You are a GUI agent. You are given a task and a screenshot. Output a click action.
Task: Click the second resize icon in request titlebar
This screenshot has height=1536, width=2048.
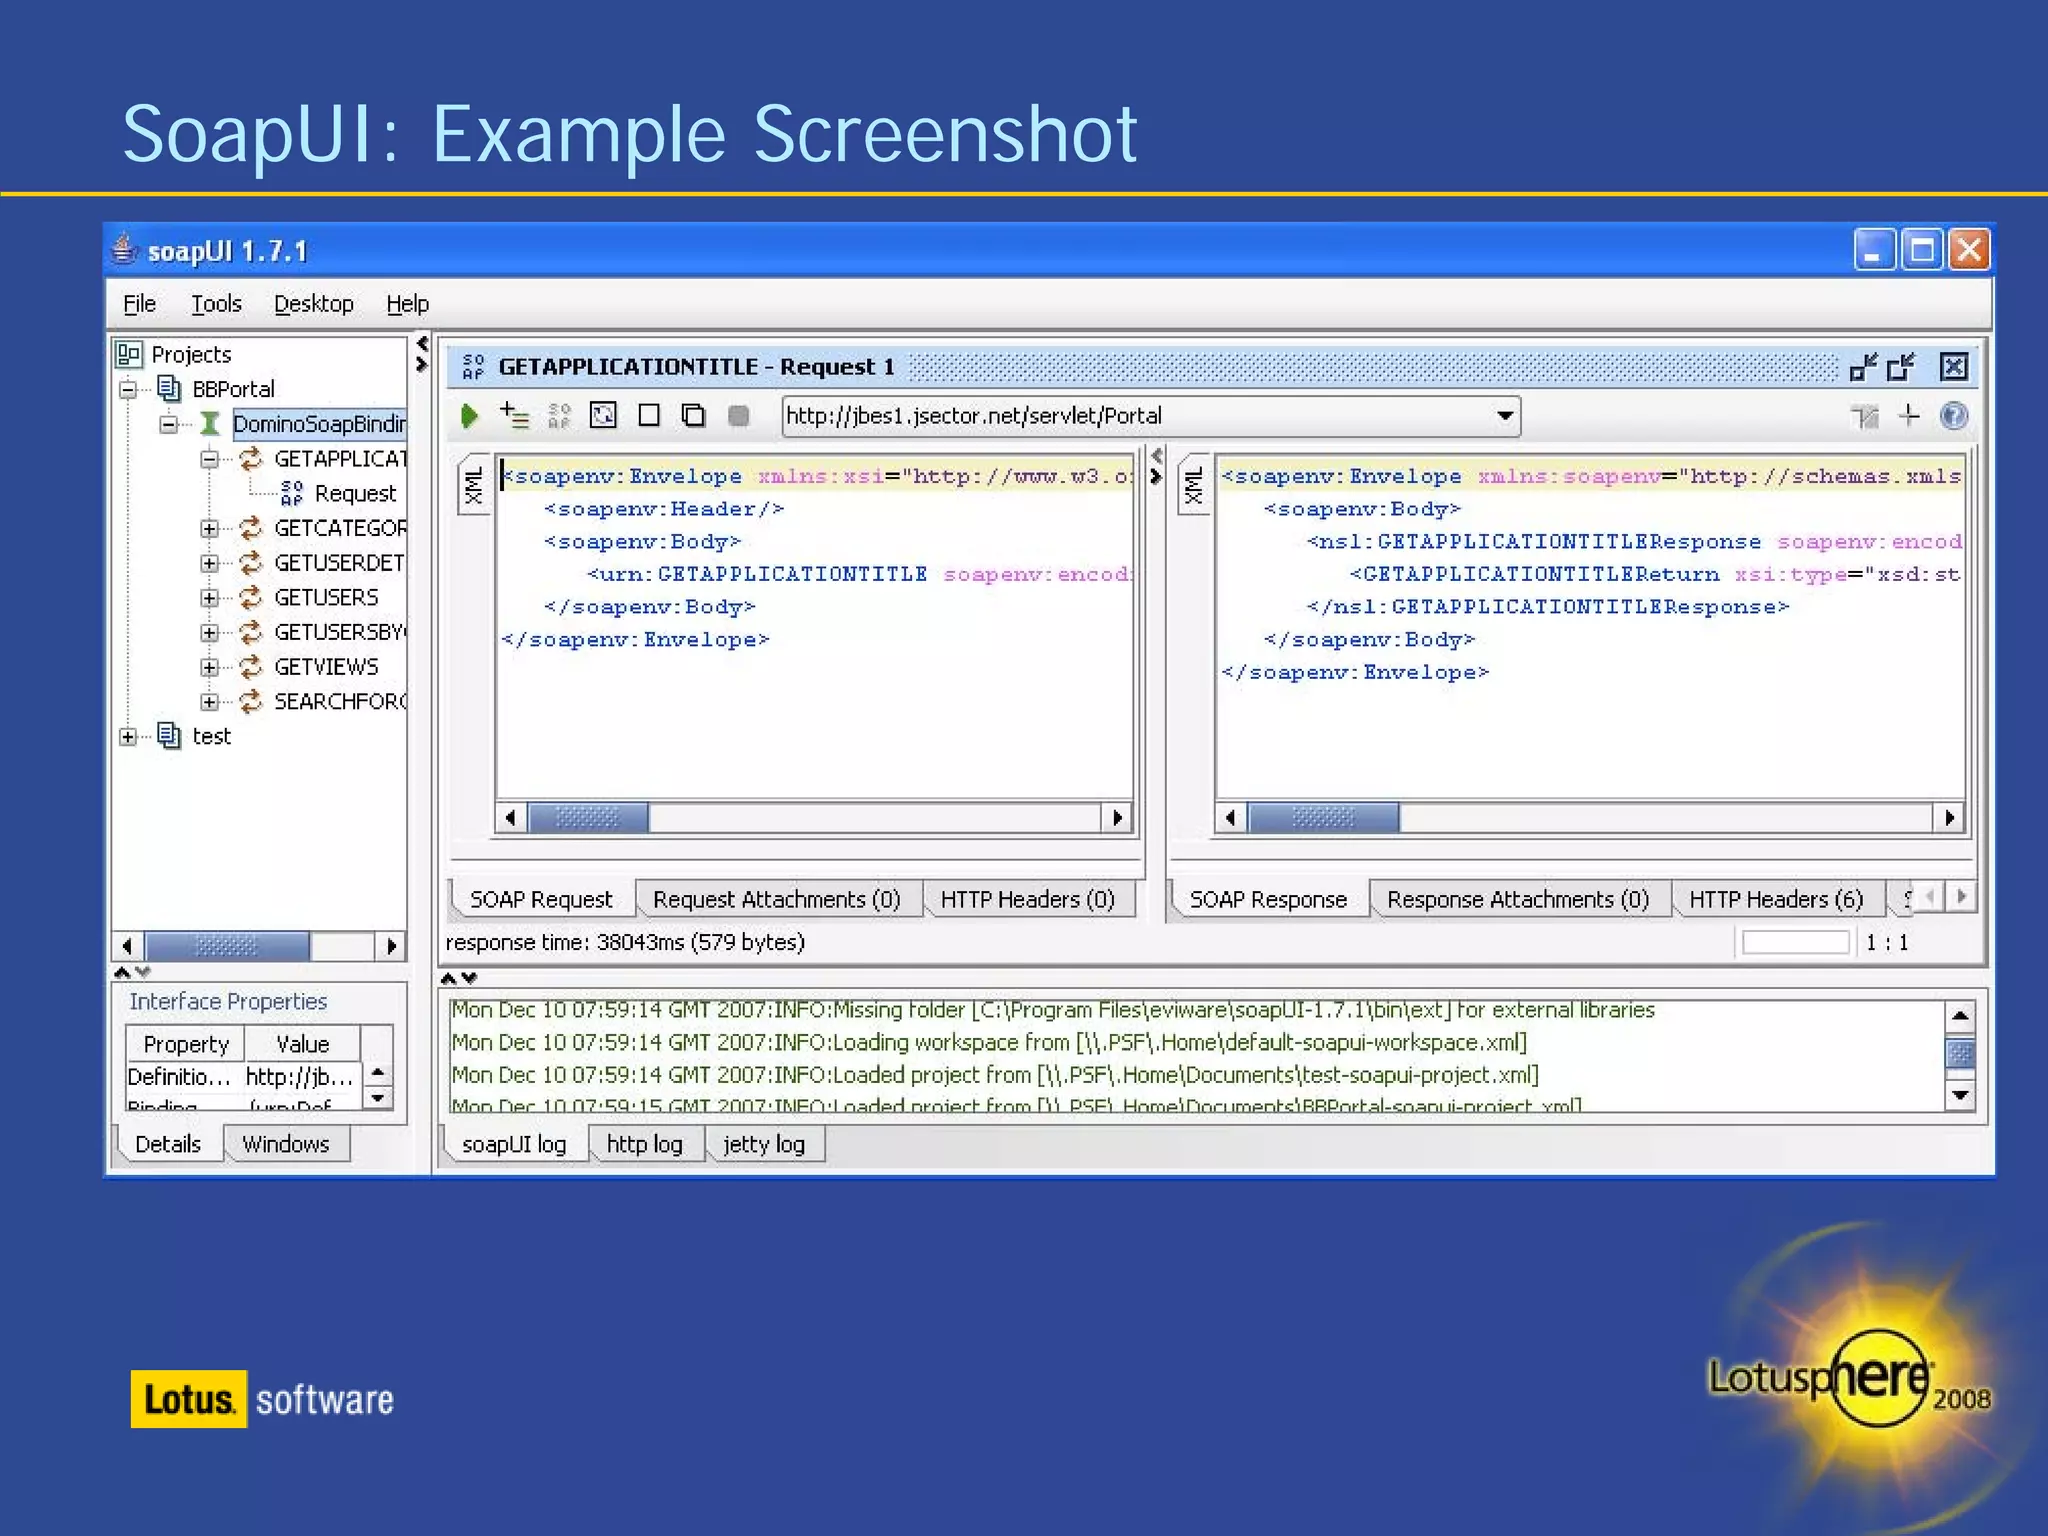click(x=1901, y=367)
